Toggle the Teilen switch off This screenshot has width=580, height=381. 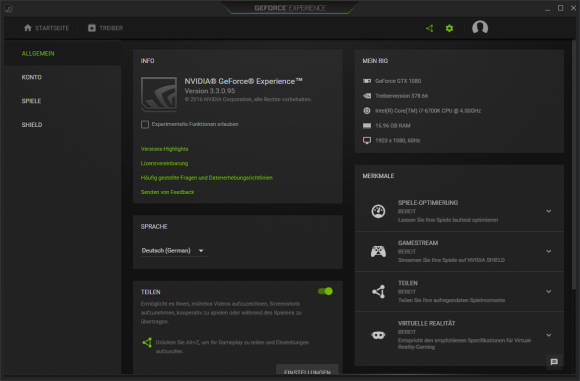coord(326,291)
